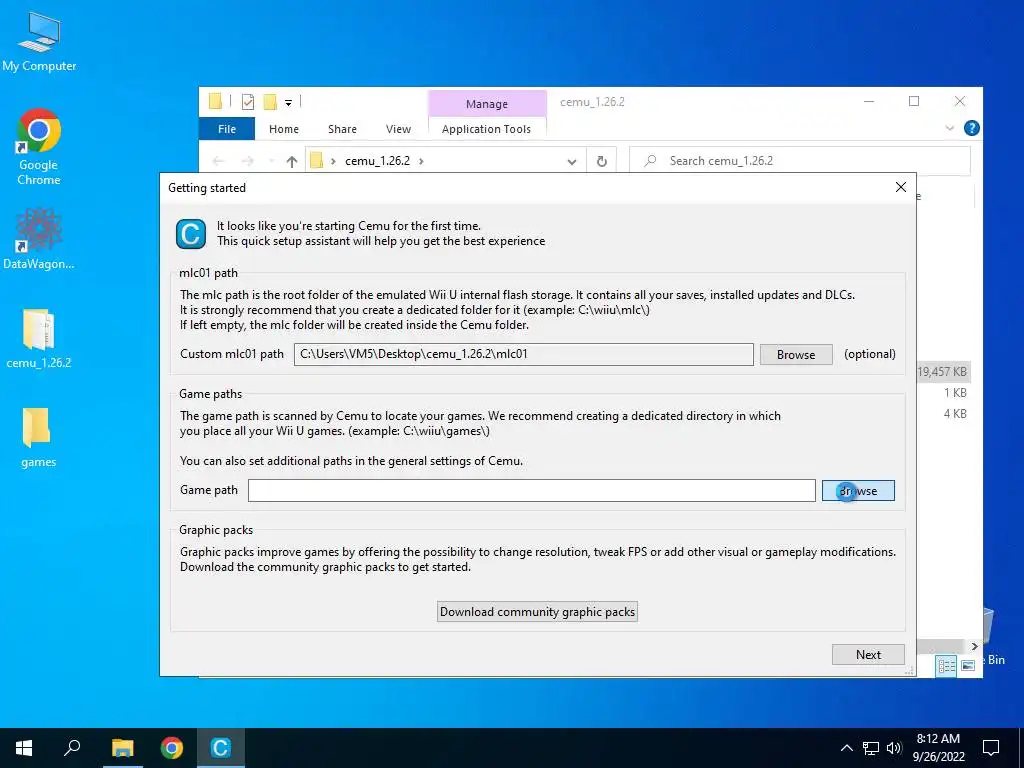Expand the address bar history dropdown
The width and height of the screenshot is (1024, 768).
point(571,161)
